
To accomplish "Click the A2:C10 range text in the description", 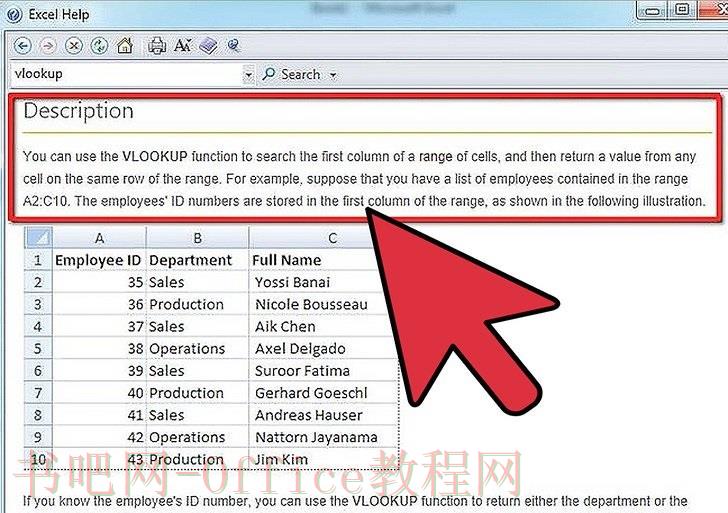I will coord(46,201).
